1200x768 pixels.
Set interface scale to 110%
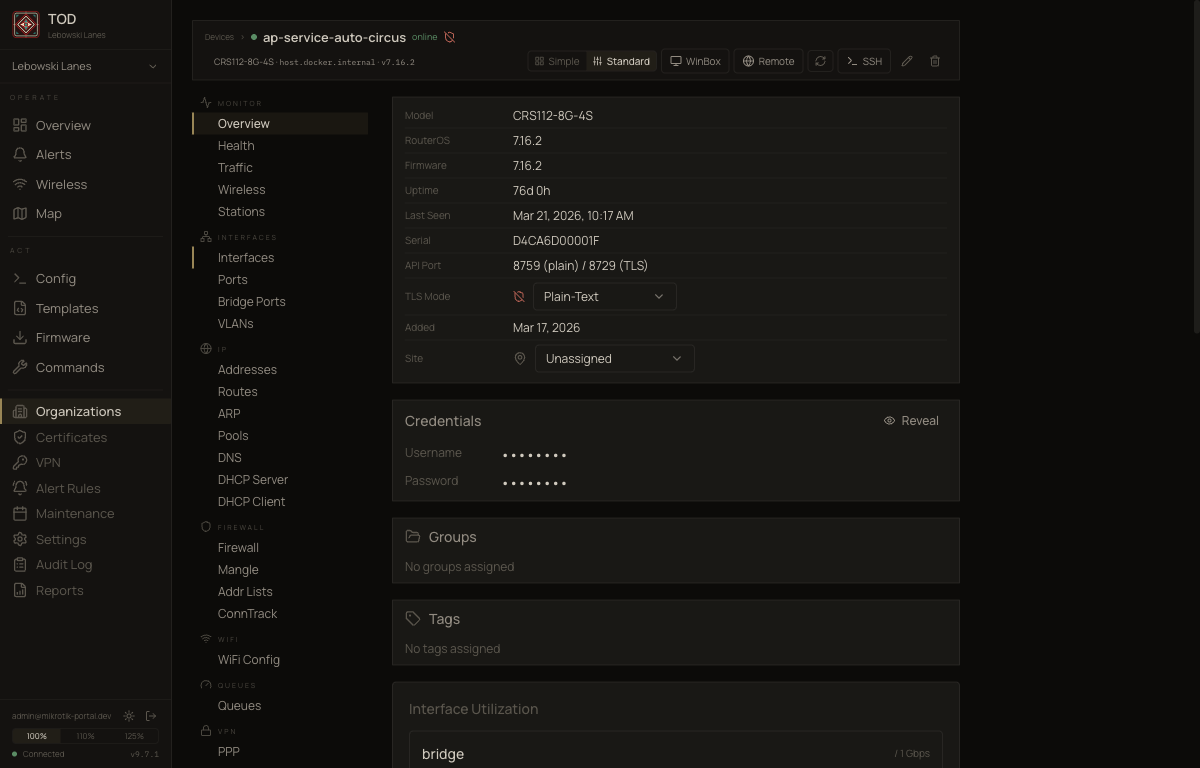[84, 735]
